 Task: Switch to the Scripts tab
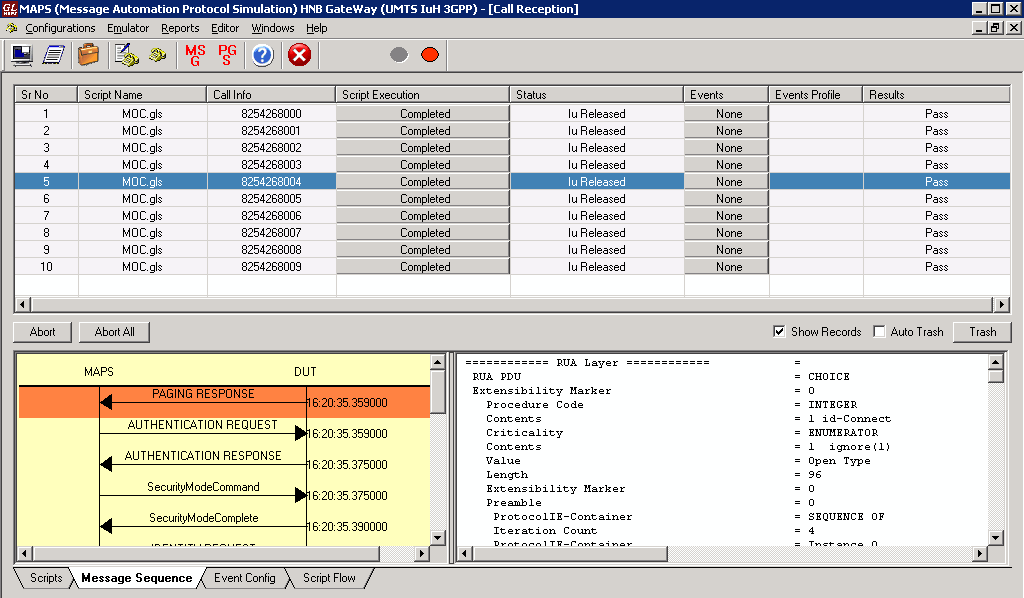click(46, 578)
